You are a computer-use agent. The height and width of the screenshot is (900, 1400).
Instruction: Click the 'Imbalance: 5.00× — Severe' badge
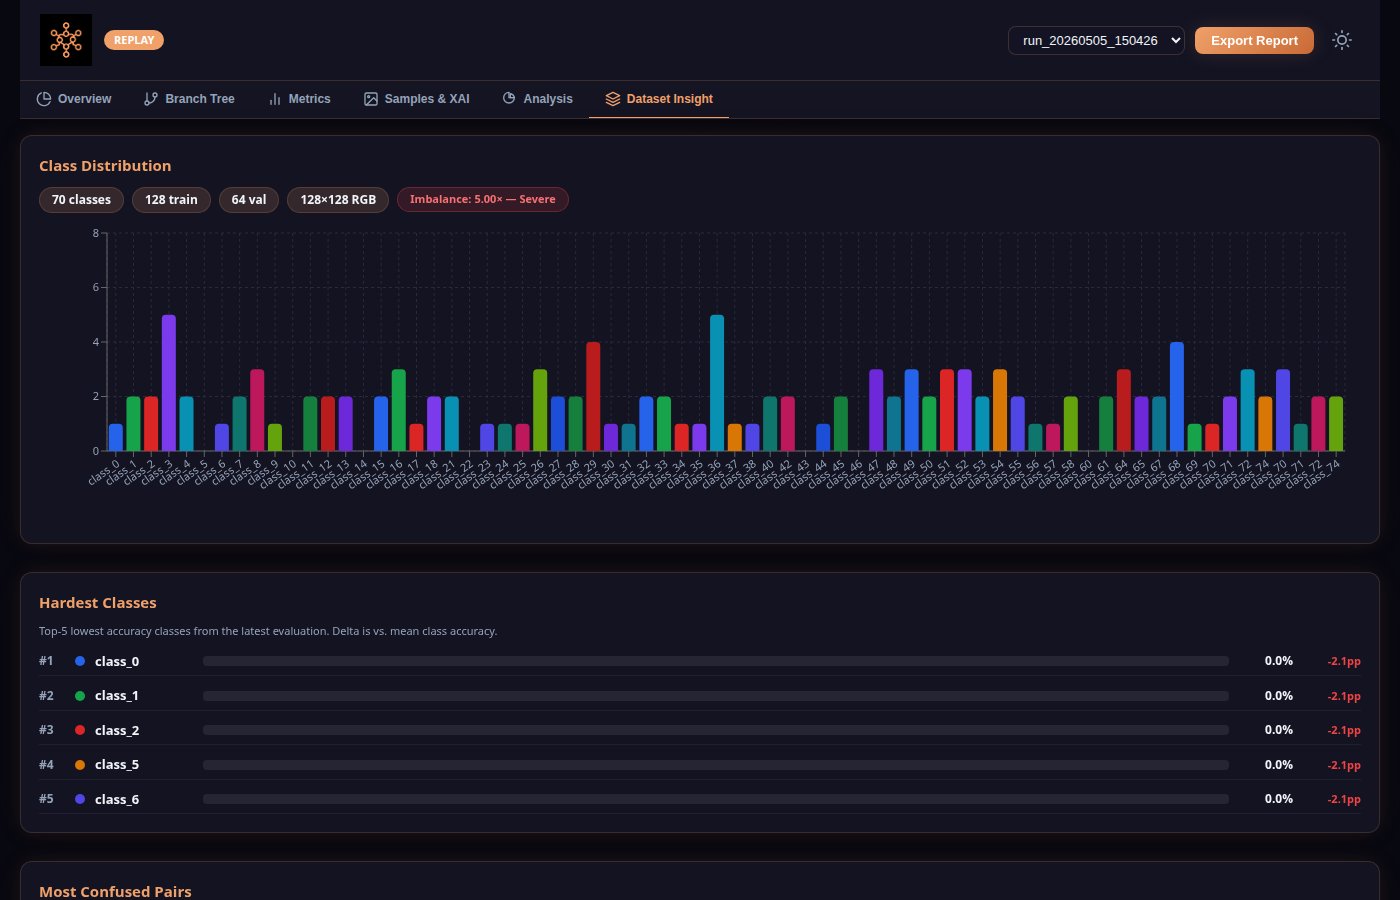(x=483, y=200)
